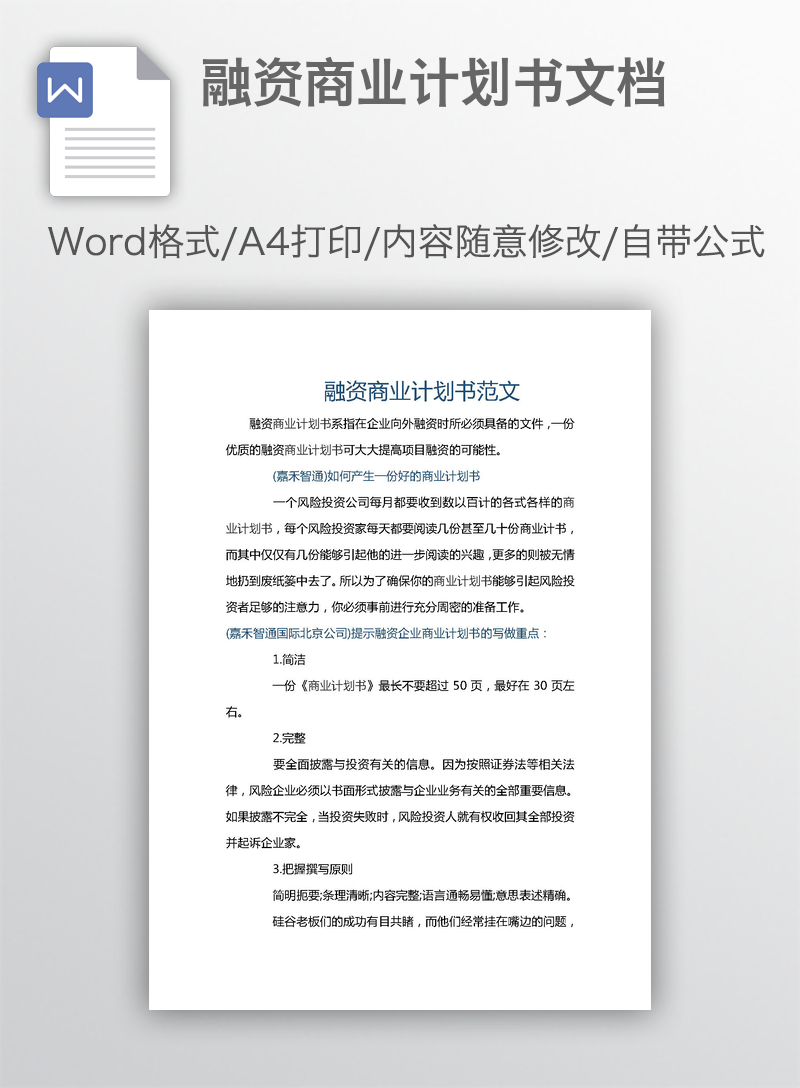
Task: Select the line (嘉禾智通)如何产生一份好的商业计划书
Action: [x=376, y=476]
